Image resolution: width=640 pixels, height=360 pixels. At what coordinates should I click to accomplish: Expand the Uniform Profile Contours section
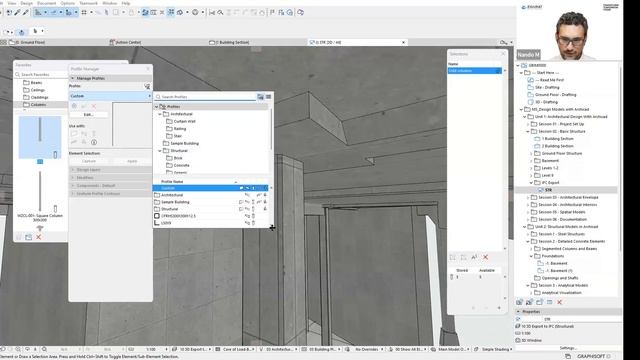[x=111, y=194]
